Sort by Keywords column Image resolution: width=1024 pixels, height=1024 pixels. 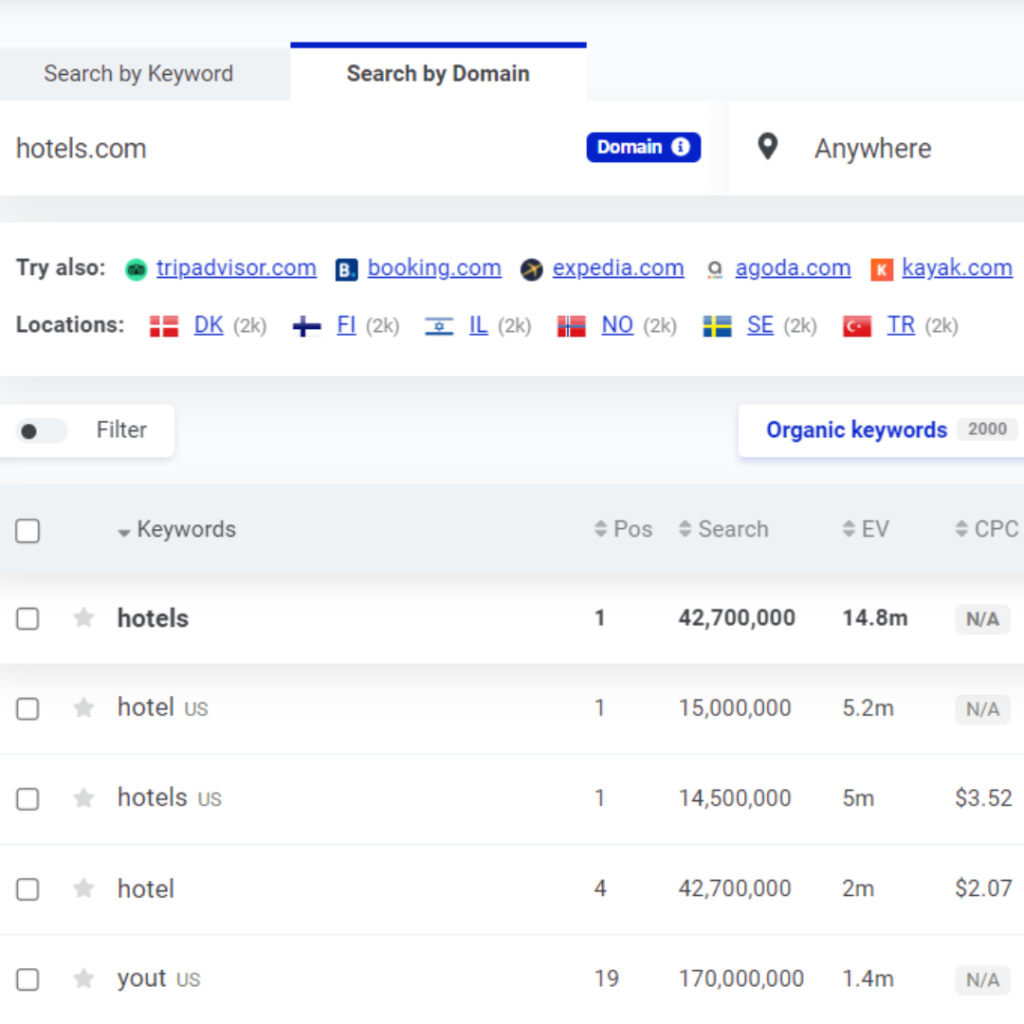click(177, 530)
